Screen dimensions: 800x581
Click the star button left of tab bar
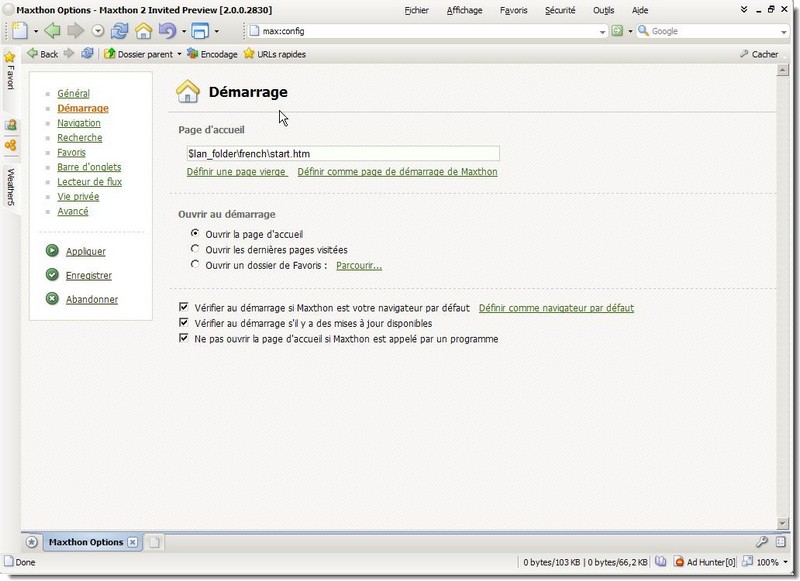tap(32, 542)
